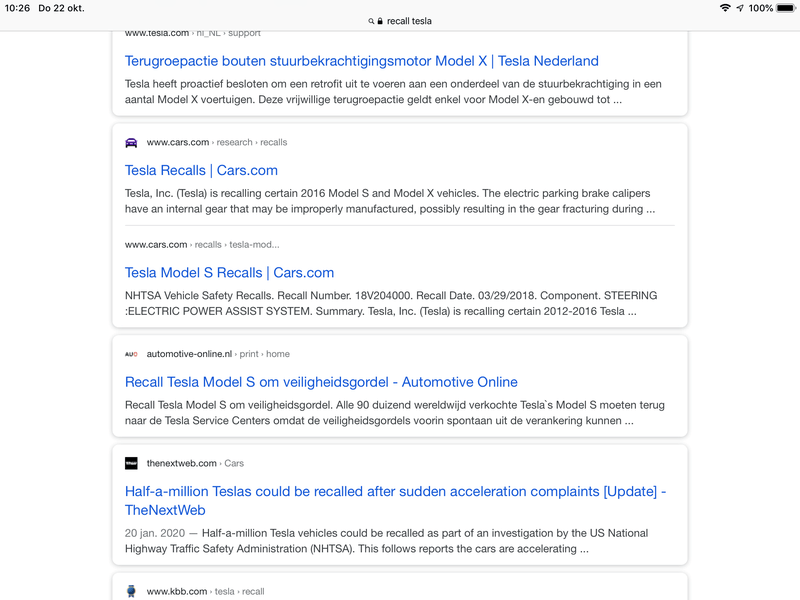Open Terugroepactie bouten stuurbekrachtigingsmotor Model X link
The image size is (800, 600).
(x=362, y=61)
